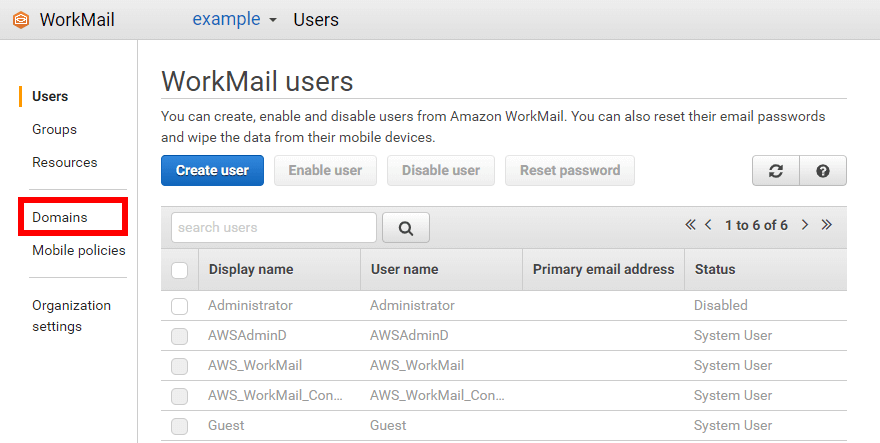Click into the search users field
Viewport: 880px width, 443px height.
[273, 228]
